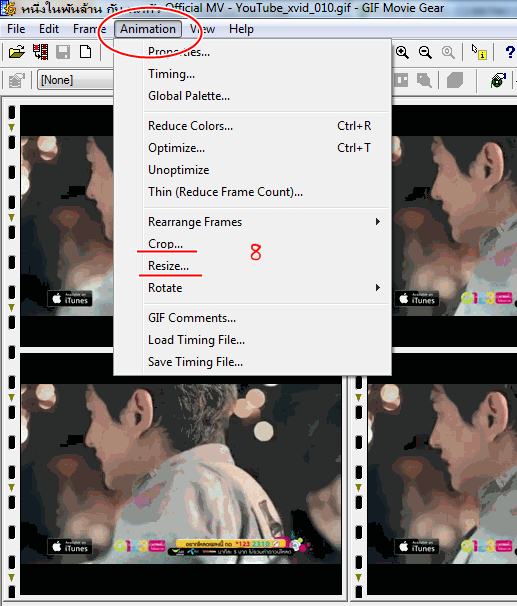Click the Insert Frames filmstrip icon

[41, 51]
